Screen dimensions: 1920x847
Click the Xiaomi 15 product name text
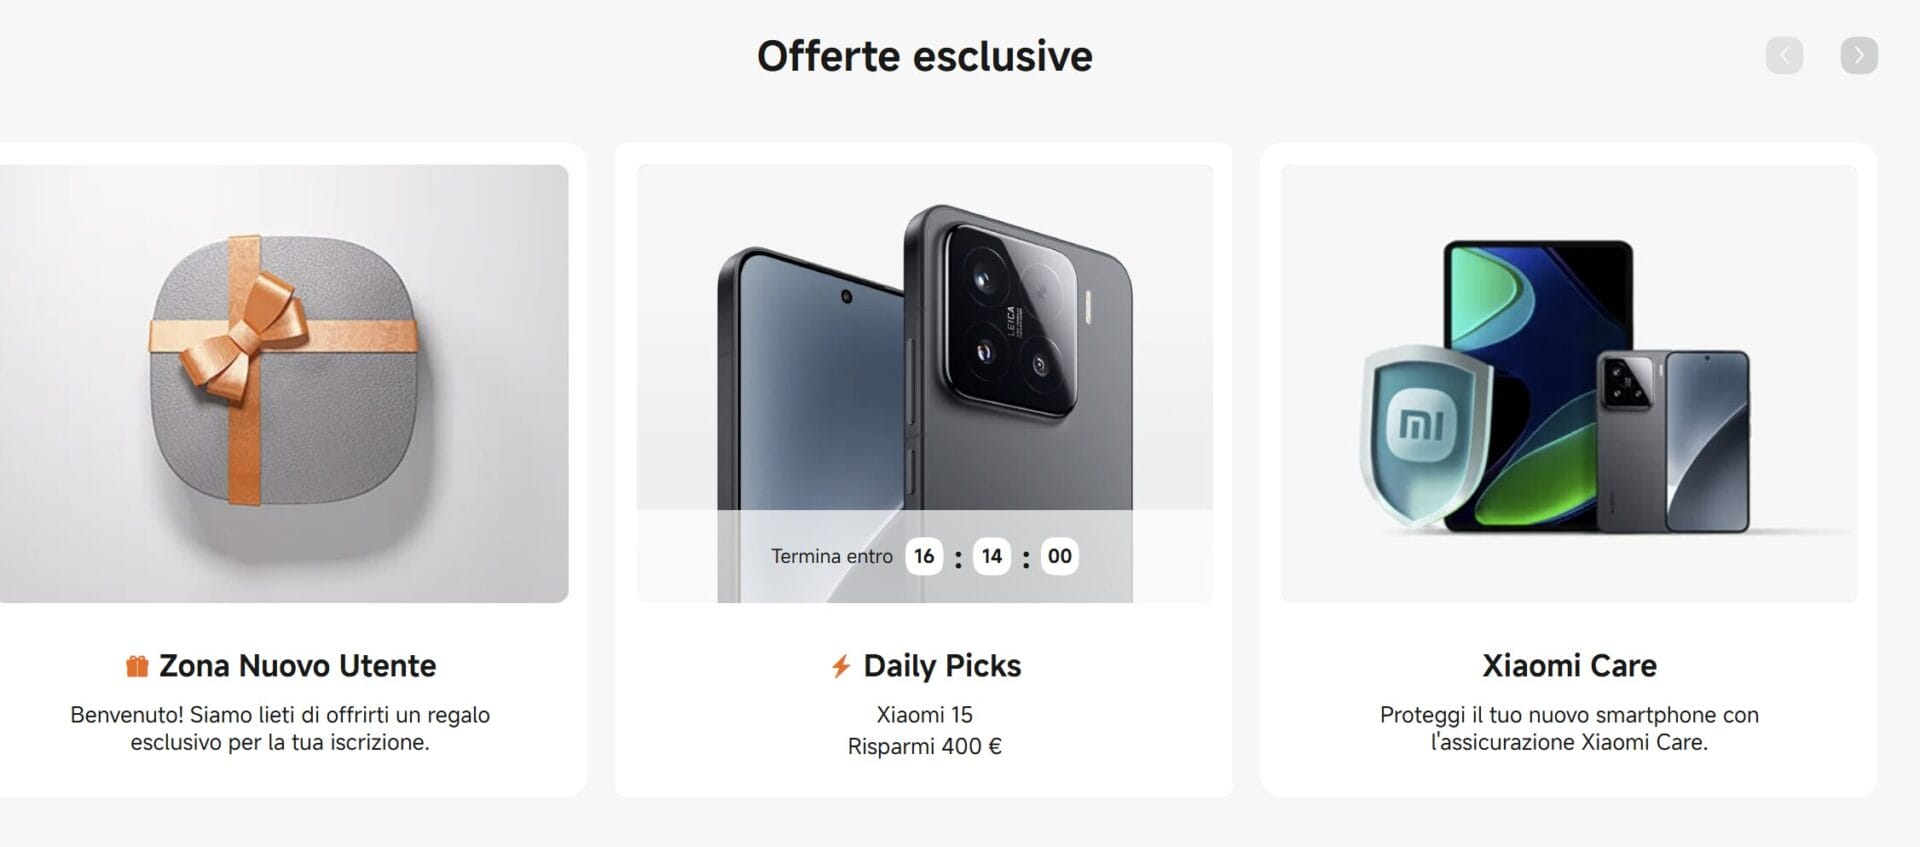click(x=925, y=715)
